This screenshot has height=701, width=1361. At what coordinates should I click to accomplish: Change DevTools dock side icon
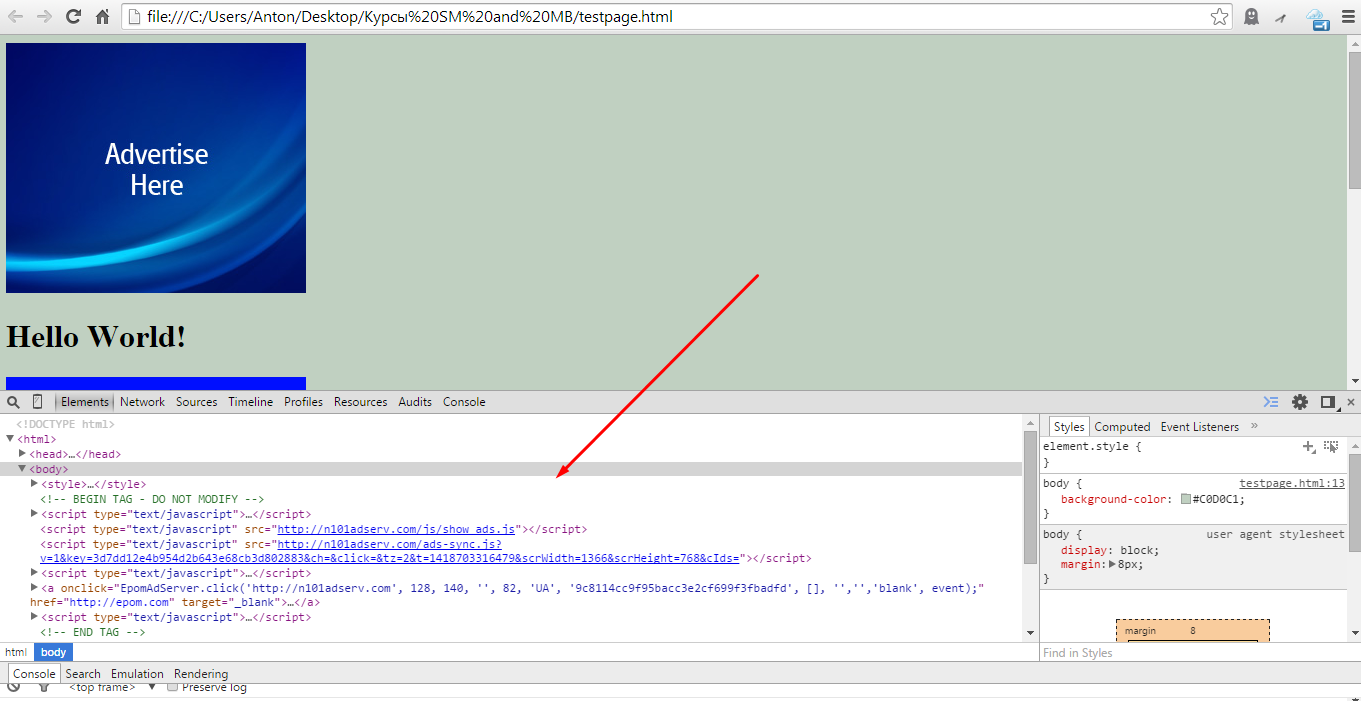click(1328, 402)
